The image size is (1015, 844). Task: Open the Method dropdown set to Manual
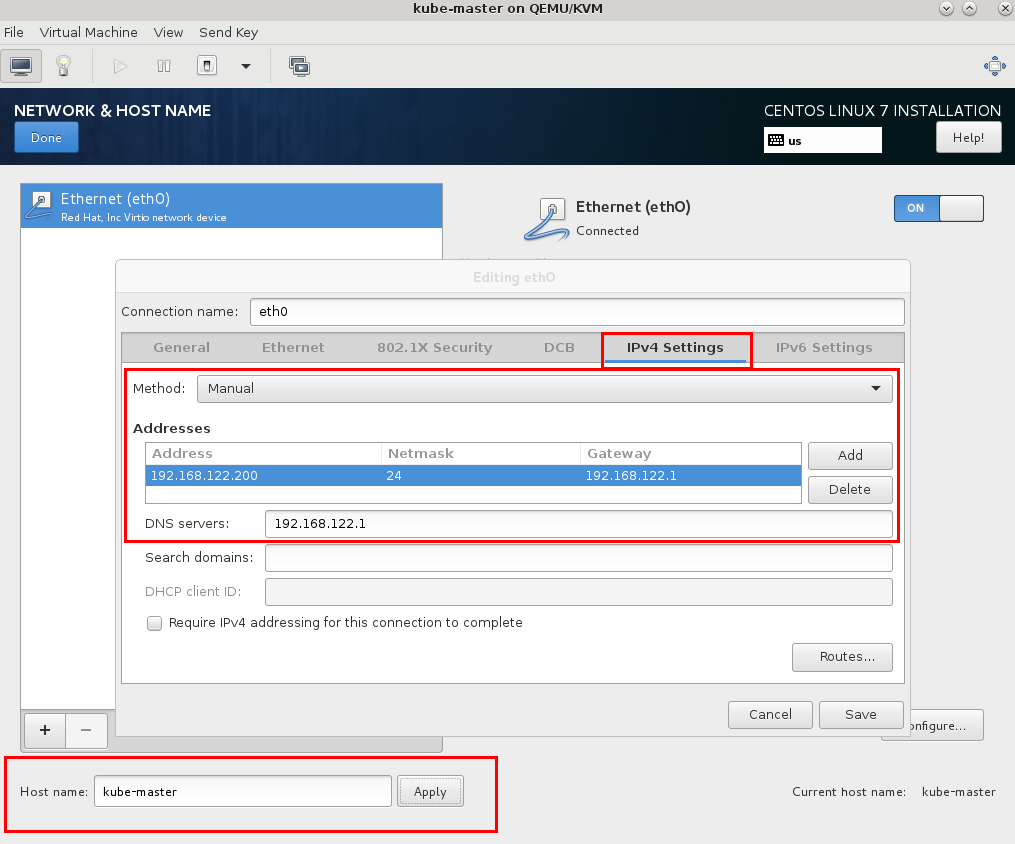pyautogui.click(x=544, y=388)
